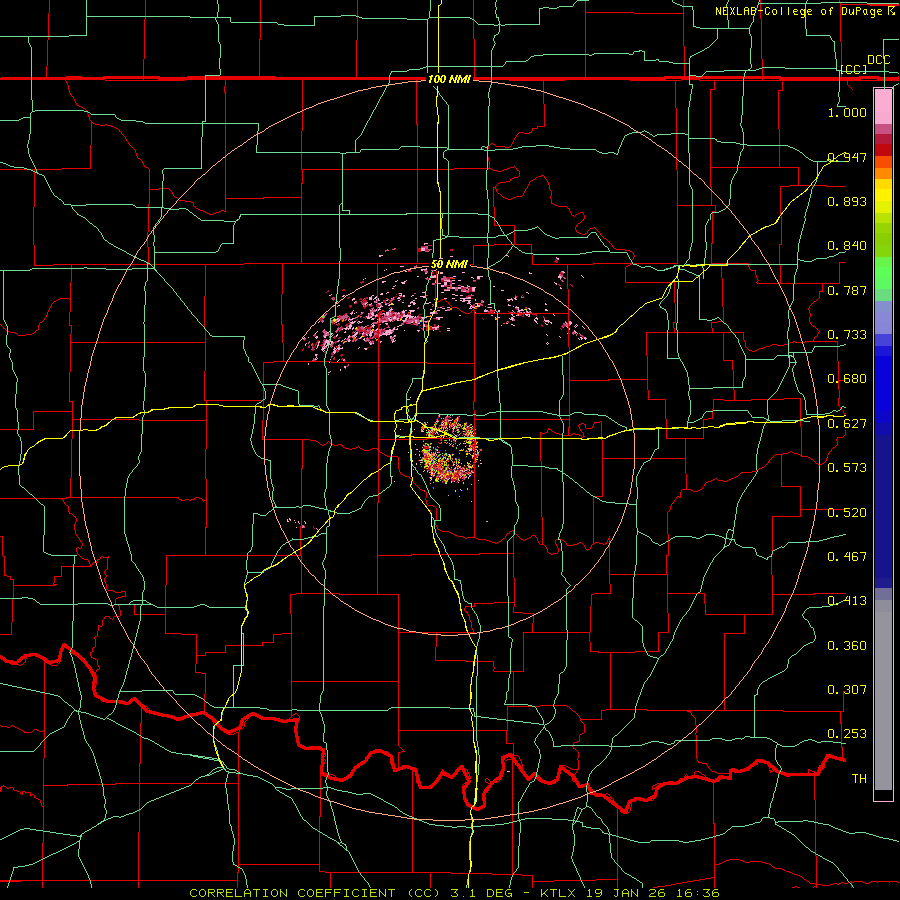This screenshot has height=900, width=900.
Task: Click the 0.253 scale value
Action: click(x=847, y=734)
